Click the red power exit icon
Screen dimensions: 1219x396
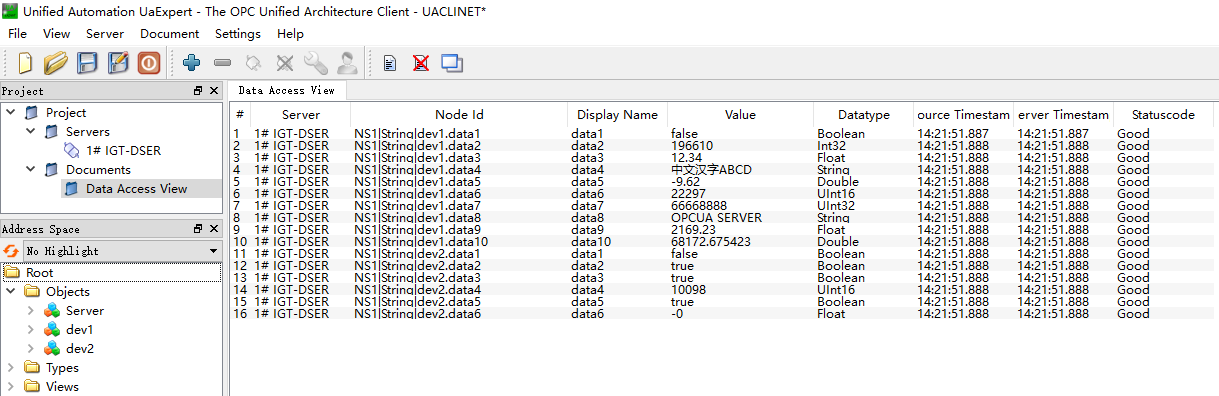pyautogui.click(x=149, y=63)
